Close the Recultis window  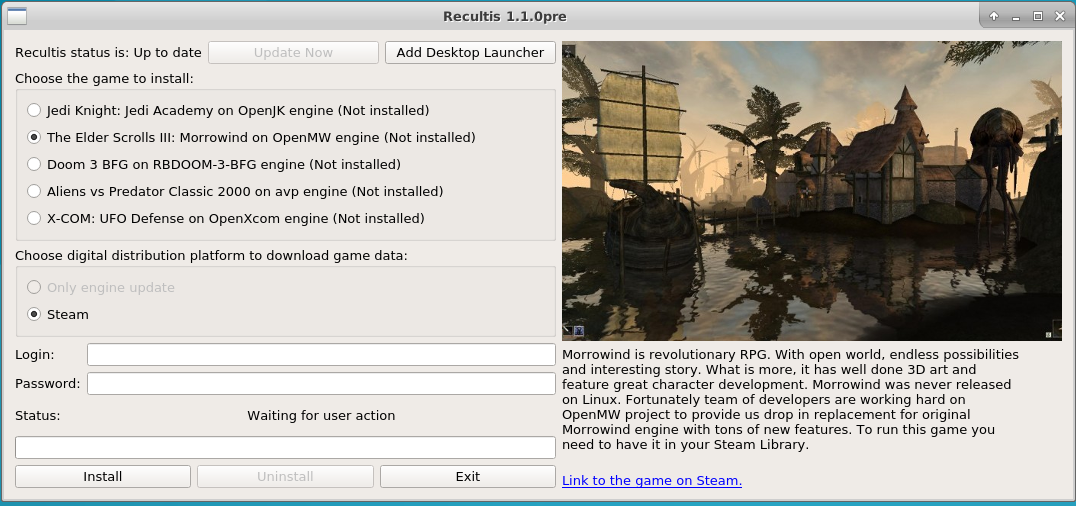(x=1059, y=16)
